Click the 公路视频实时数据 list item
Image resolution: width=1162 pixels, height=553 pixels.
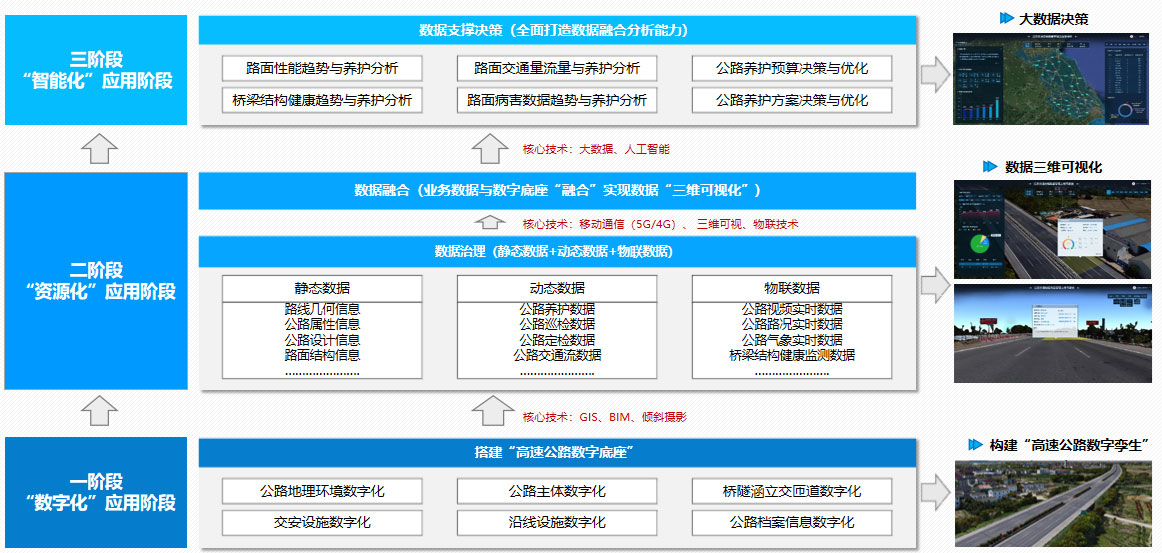pos(792,310)
